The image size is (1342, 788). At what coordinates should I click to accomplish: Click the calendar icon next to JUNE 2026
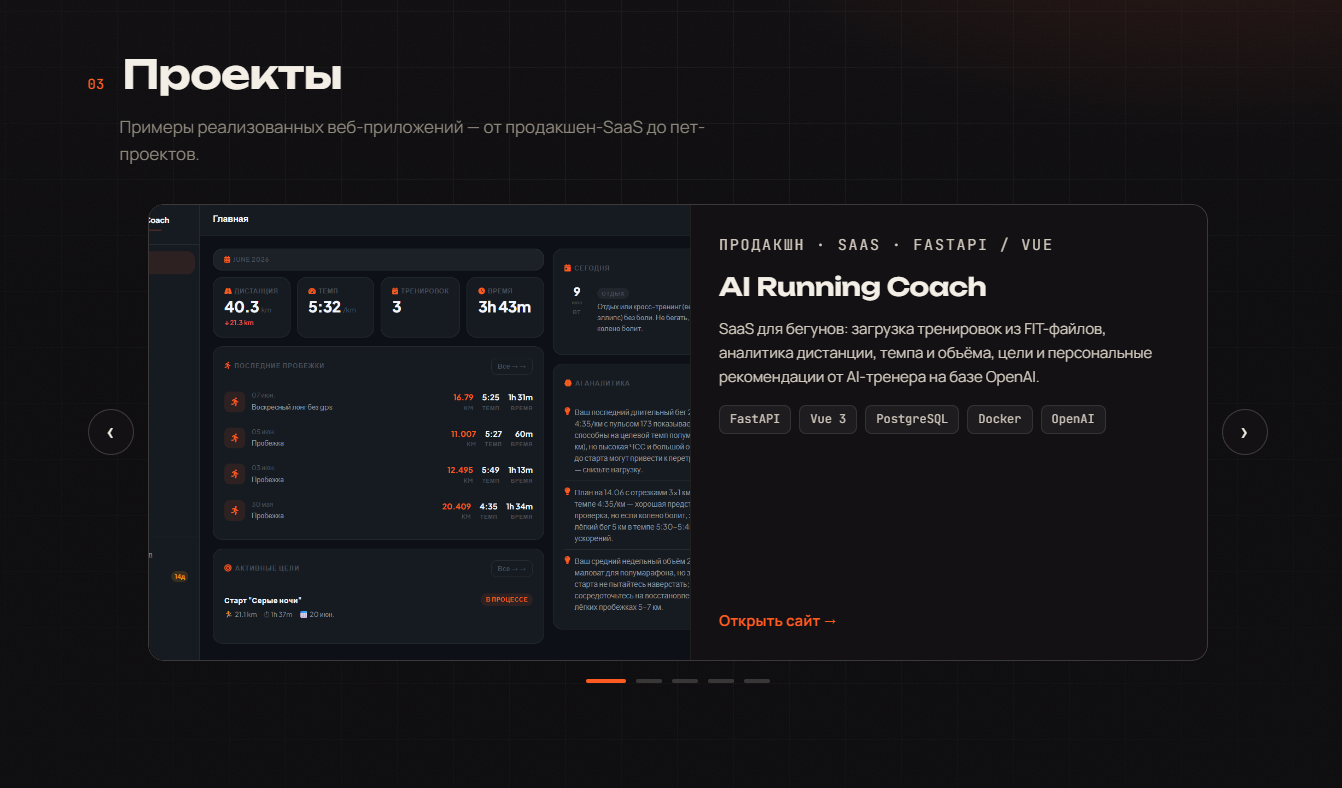pyautogui.click(x=227, y=260)
